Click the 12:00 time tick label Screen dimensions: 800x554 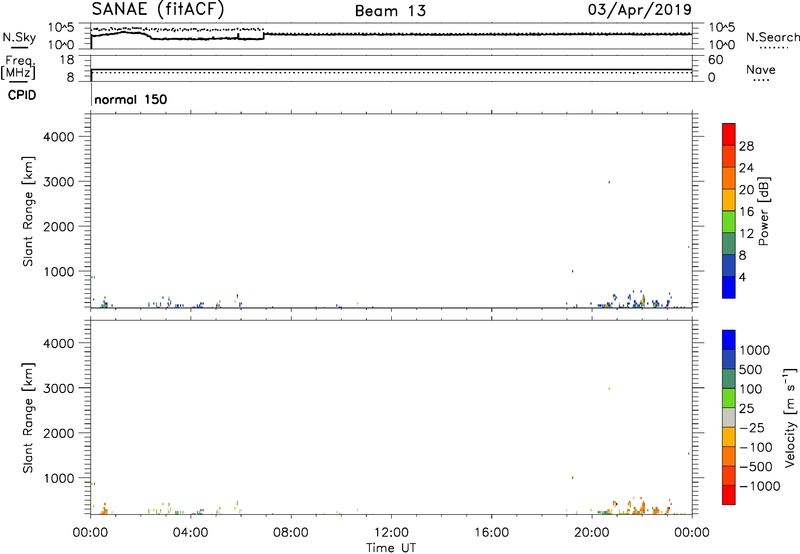click(x=391, y=533)
